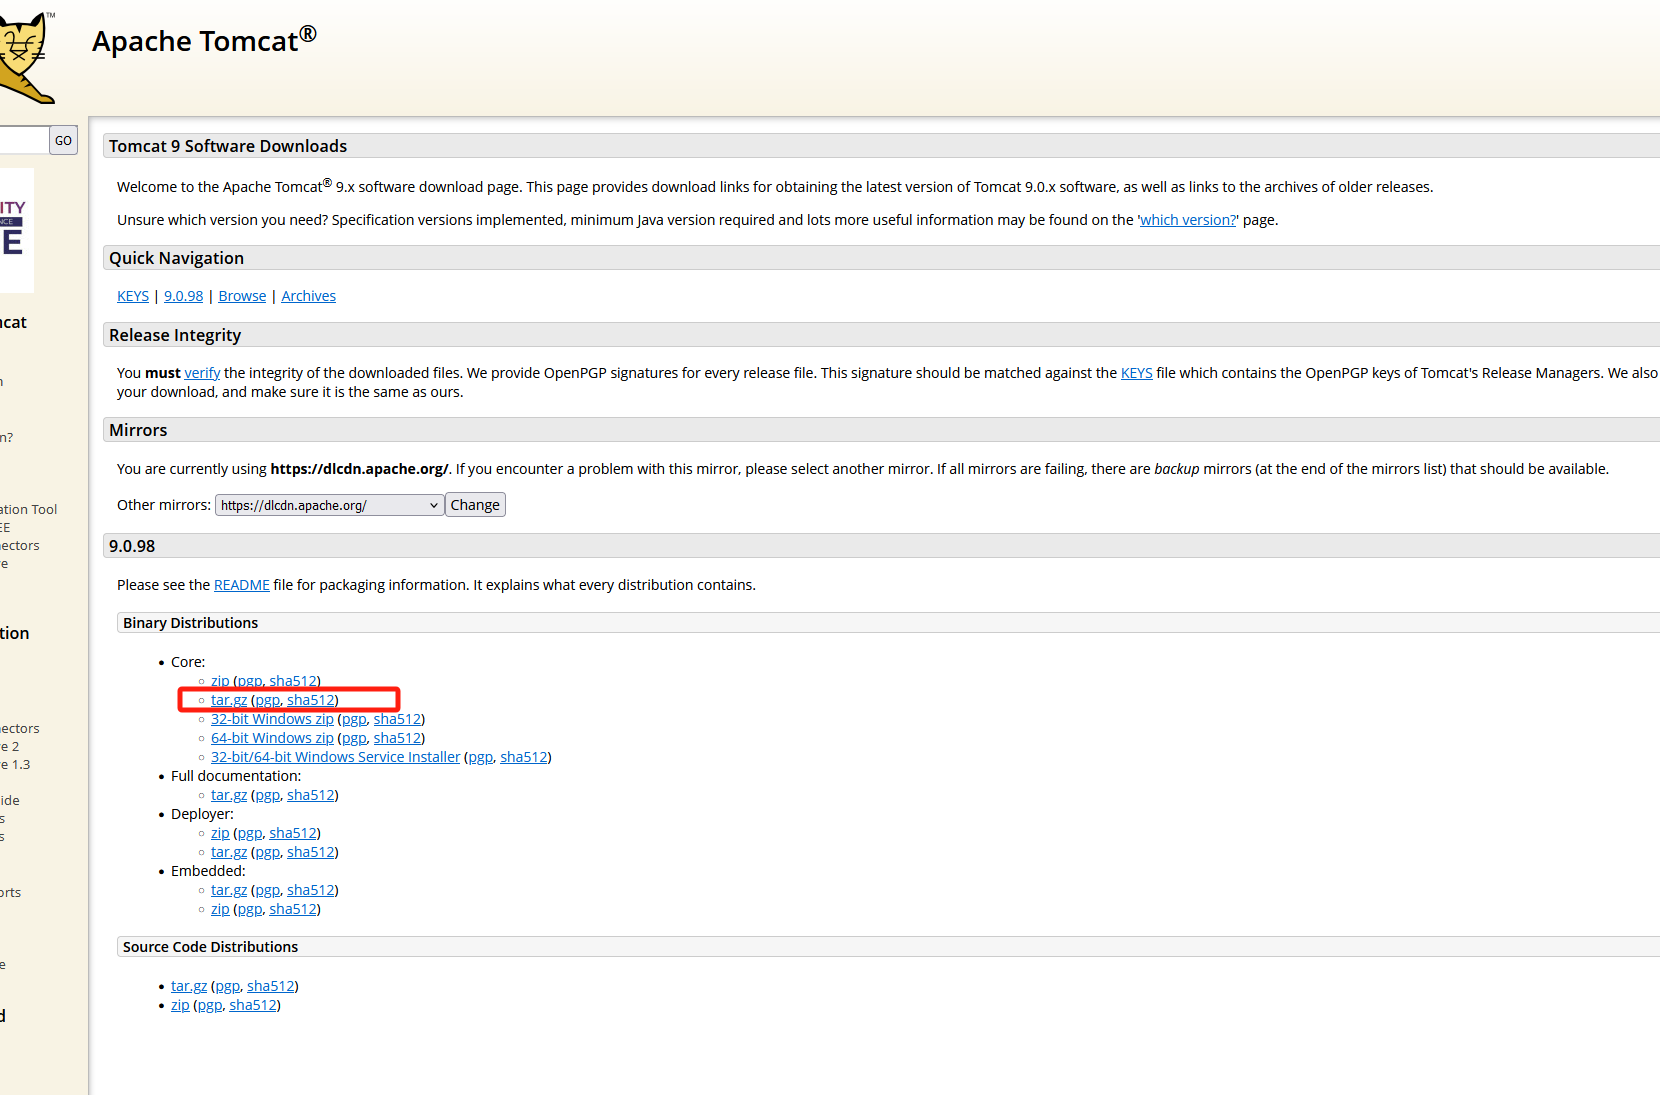Screen dimensions: 1660x1095
Task: Download Core tar.gz distribution
Action: coord(229,700)
